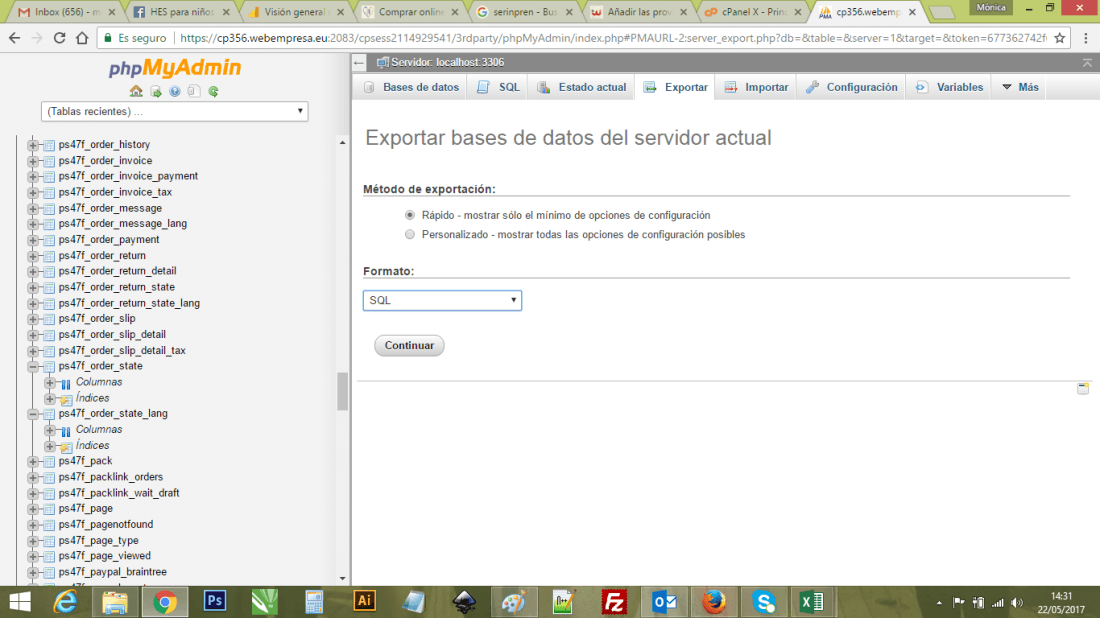Click the Windows Start button
The width and height of the screenshot is (1100, 618).
tap(20, 602)
